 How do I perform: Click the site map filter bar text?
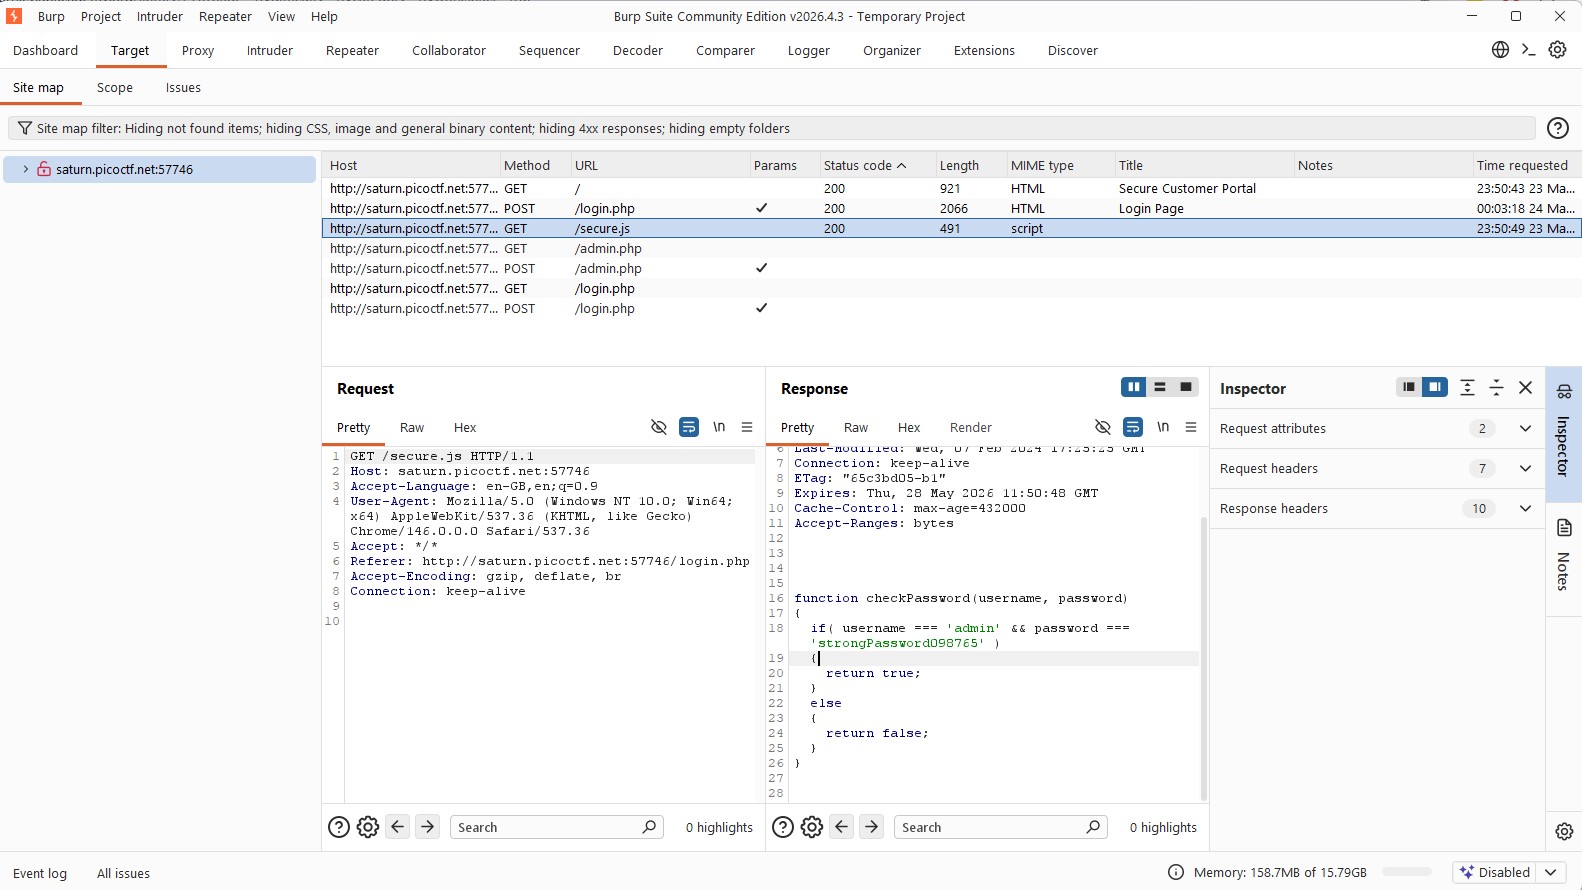click(x=413, y=128)
